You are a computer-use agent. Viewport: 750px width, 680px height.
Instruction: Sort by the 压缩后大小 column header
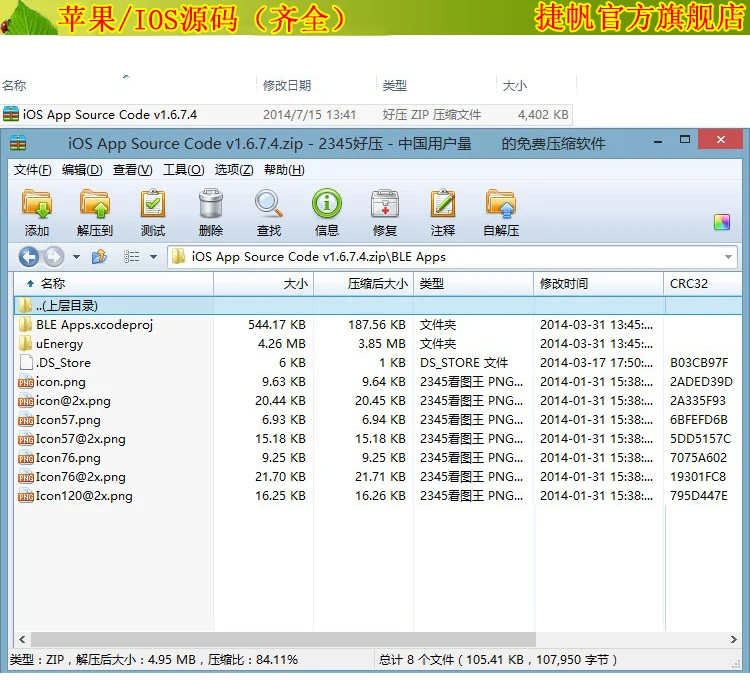(364, 284)
